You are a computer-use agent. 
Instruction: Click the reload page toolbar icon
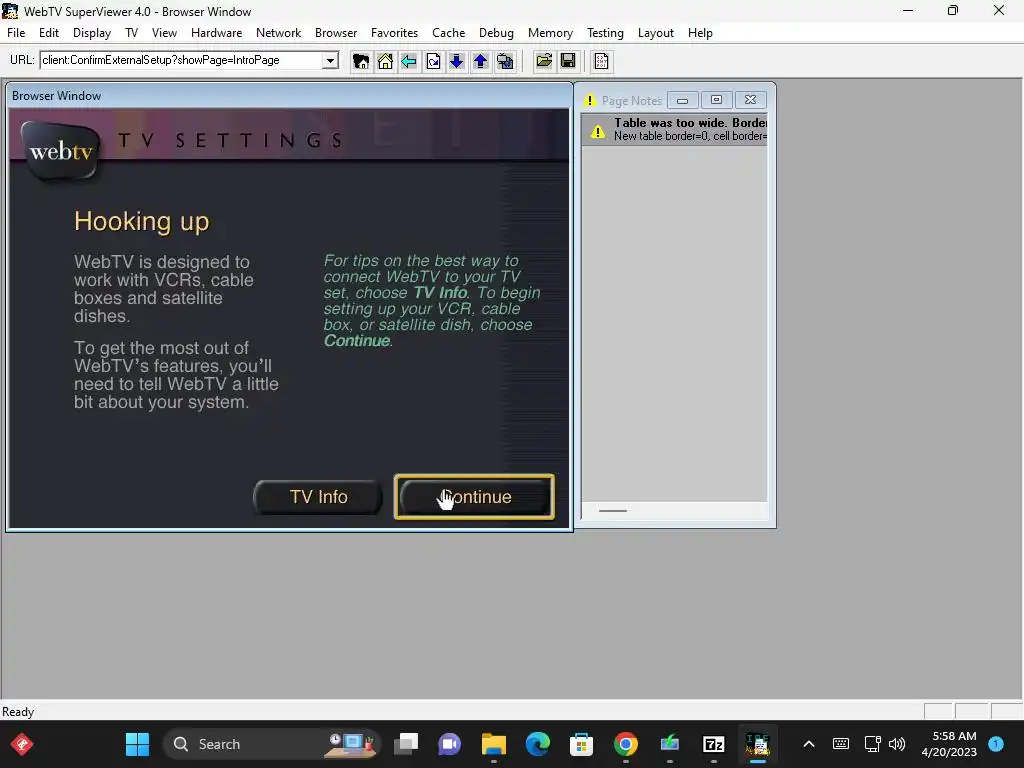pos(433,61)
